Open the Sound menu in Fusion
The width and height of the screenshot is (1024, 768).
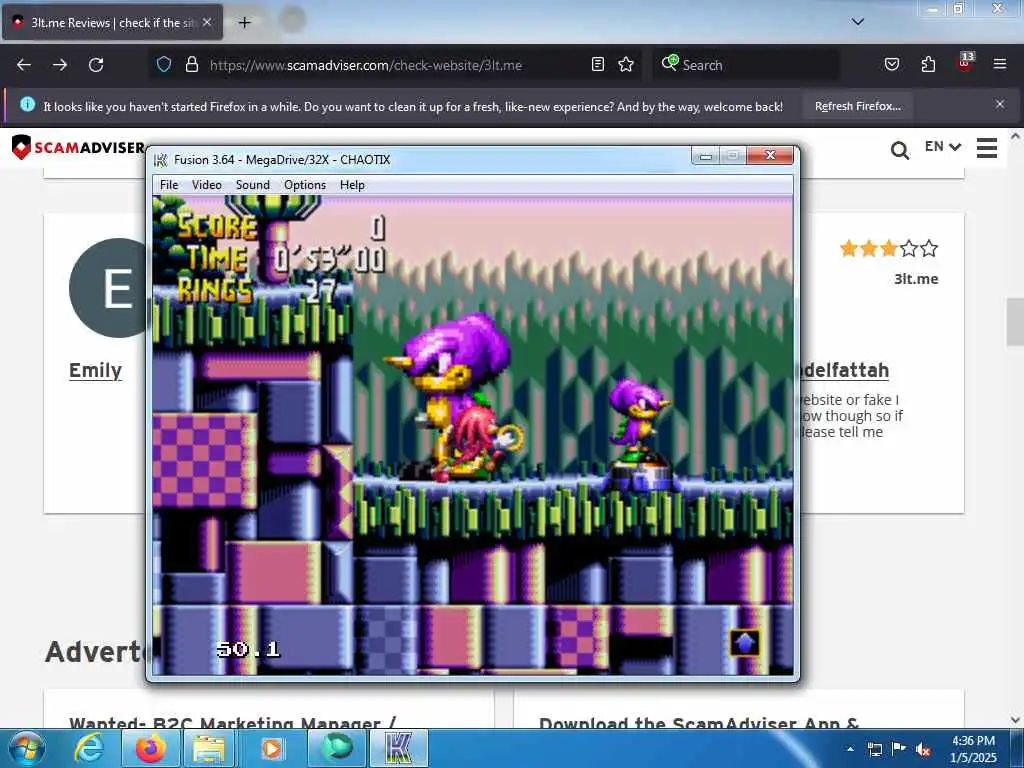tap(253, 185)
